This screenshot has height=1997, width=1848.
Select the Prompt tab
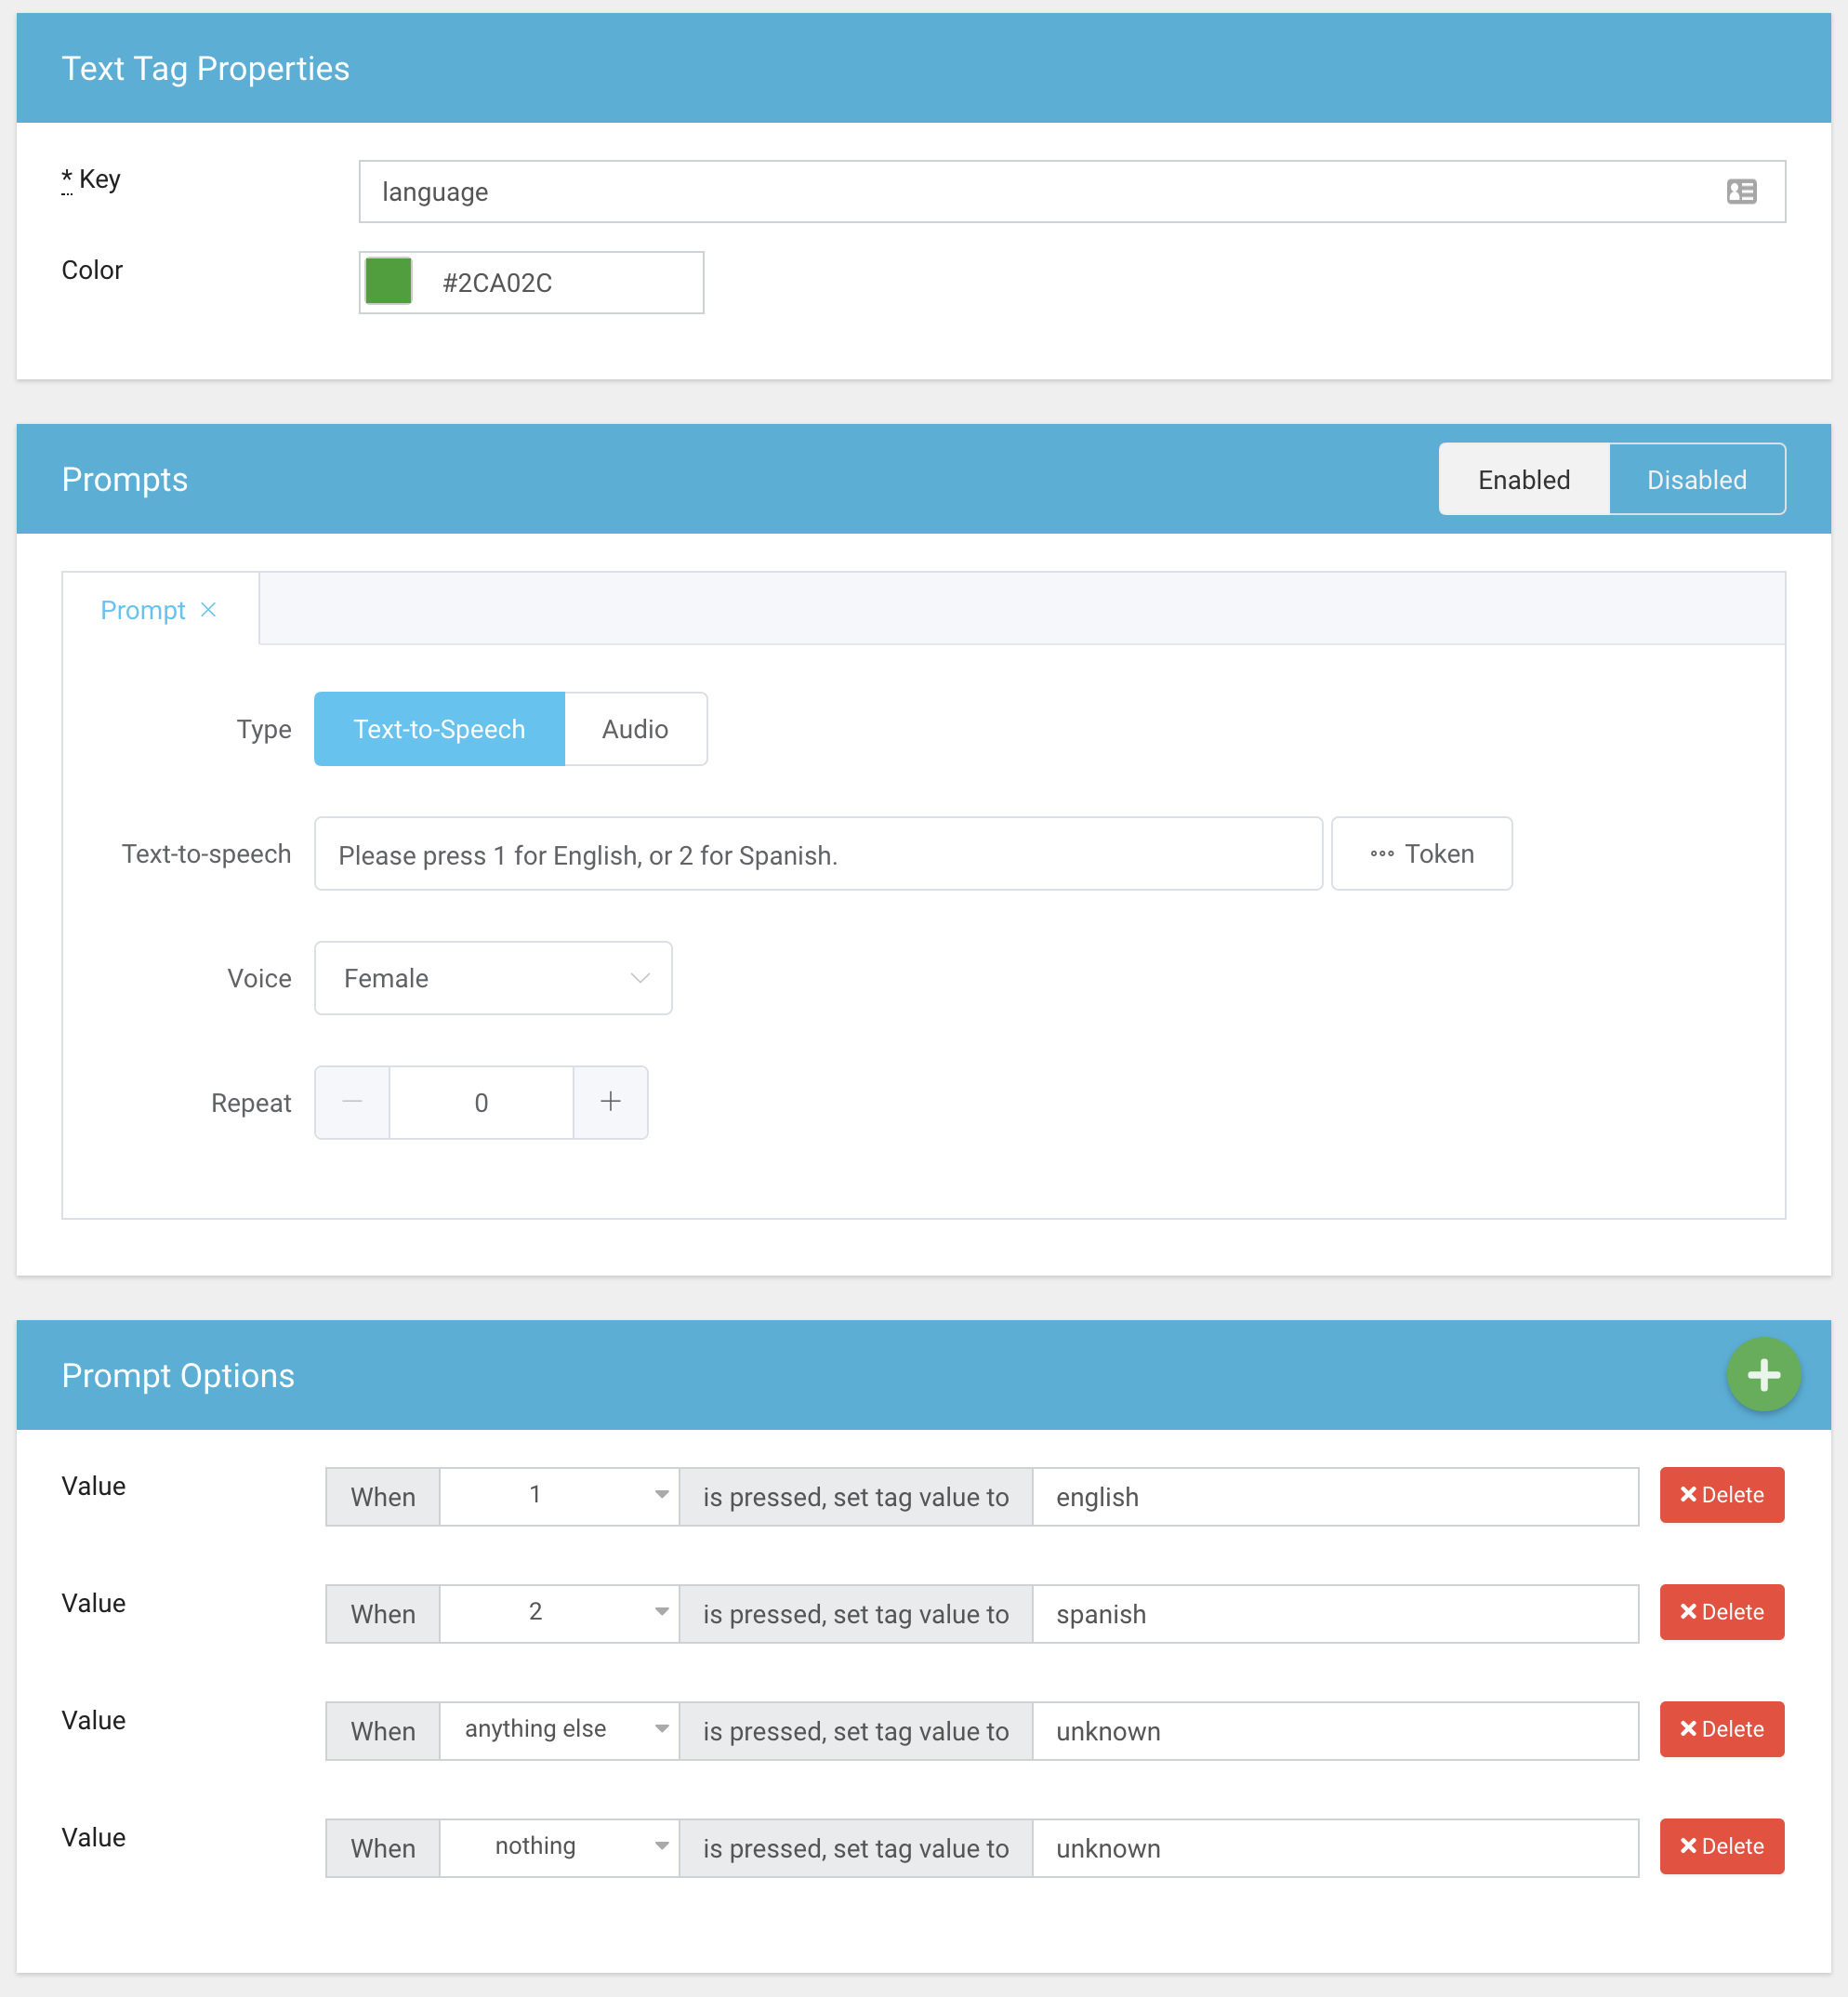tap(143, 610)
